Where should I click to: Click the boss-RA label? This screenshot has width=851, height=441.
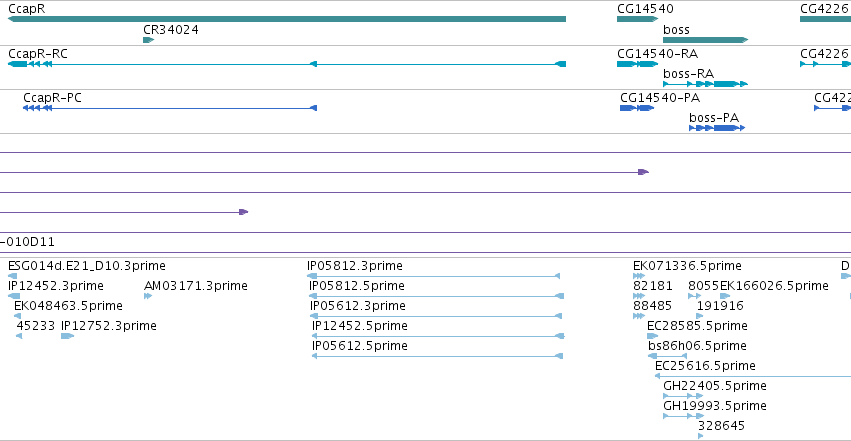688,74
